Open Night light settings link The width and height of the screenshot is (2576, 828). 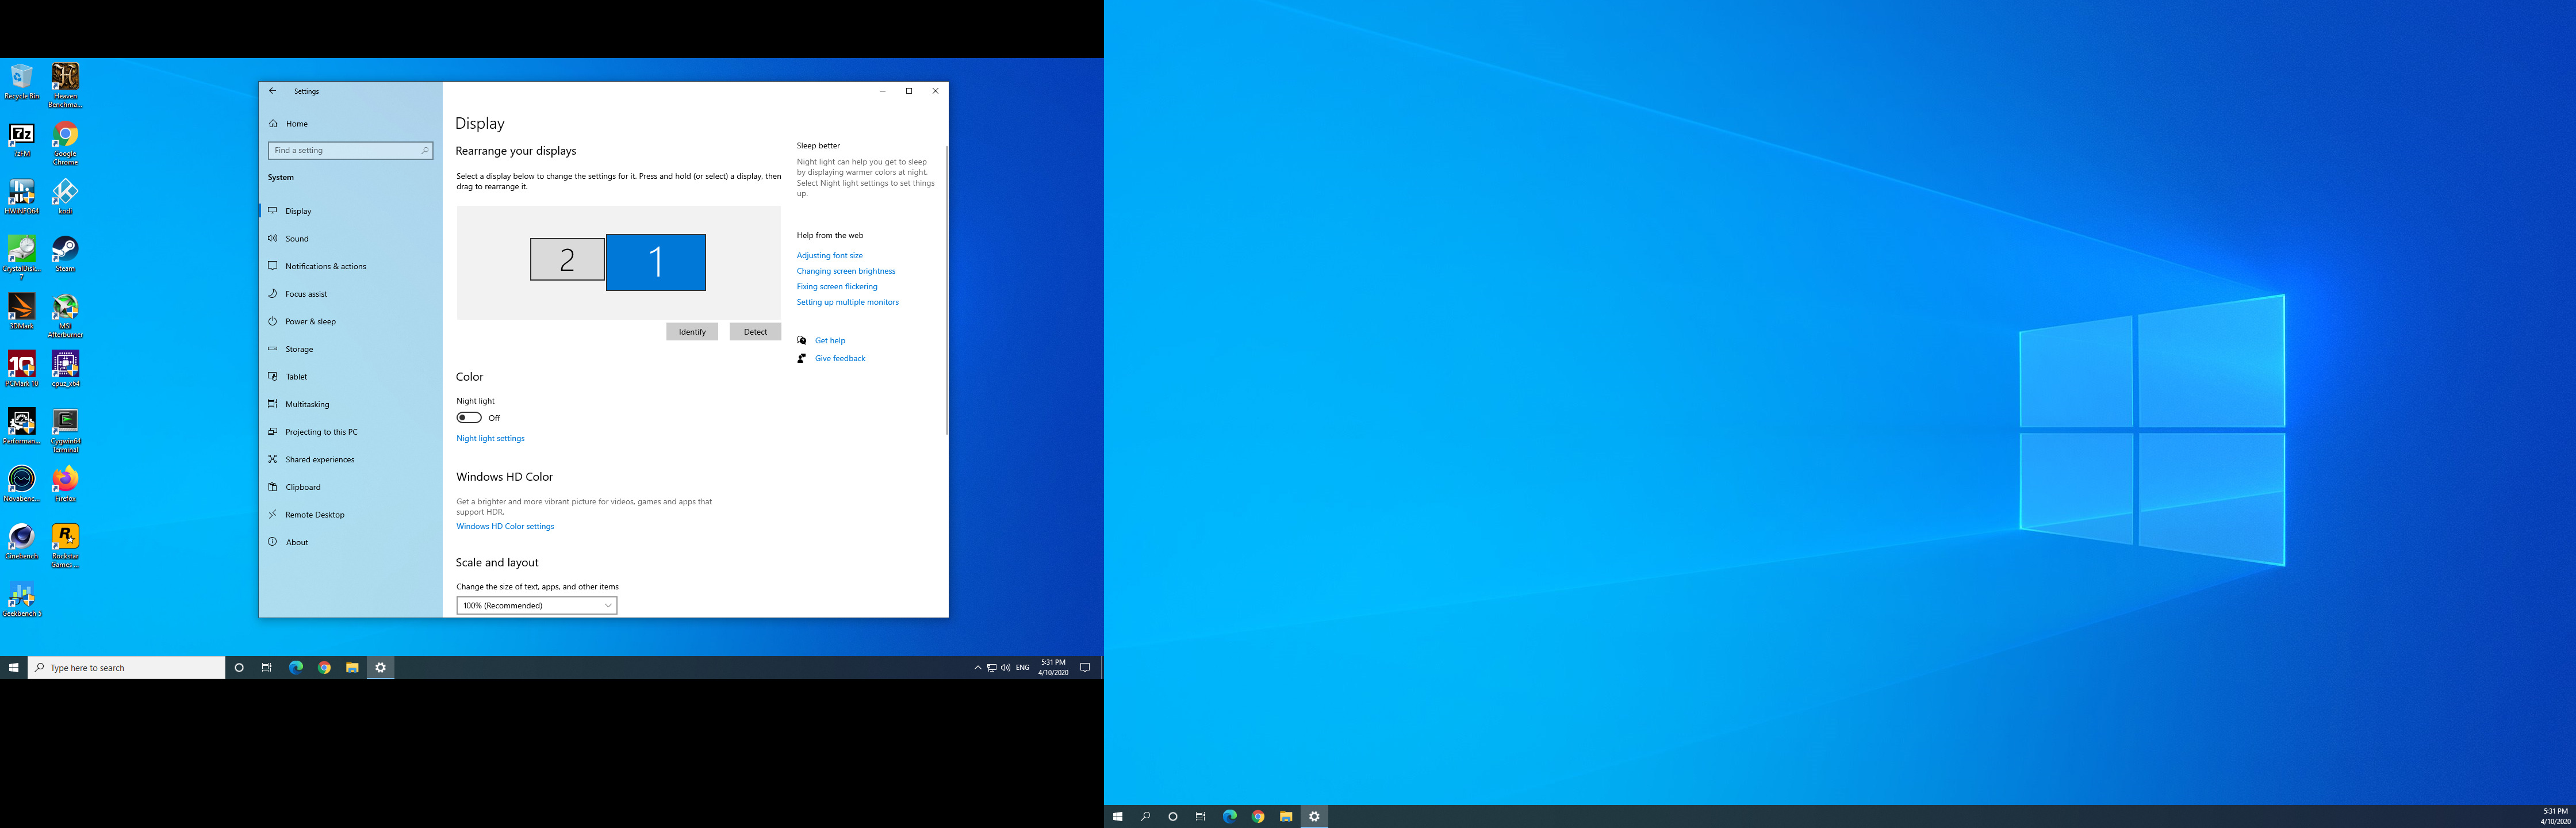pyautogui.click(x=490, y=438)
